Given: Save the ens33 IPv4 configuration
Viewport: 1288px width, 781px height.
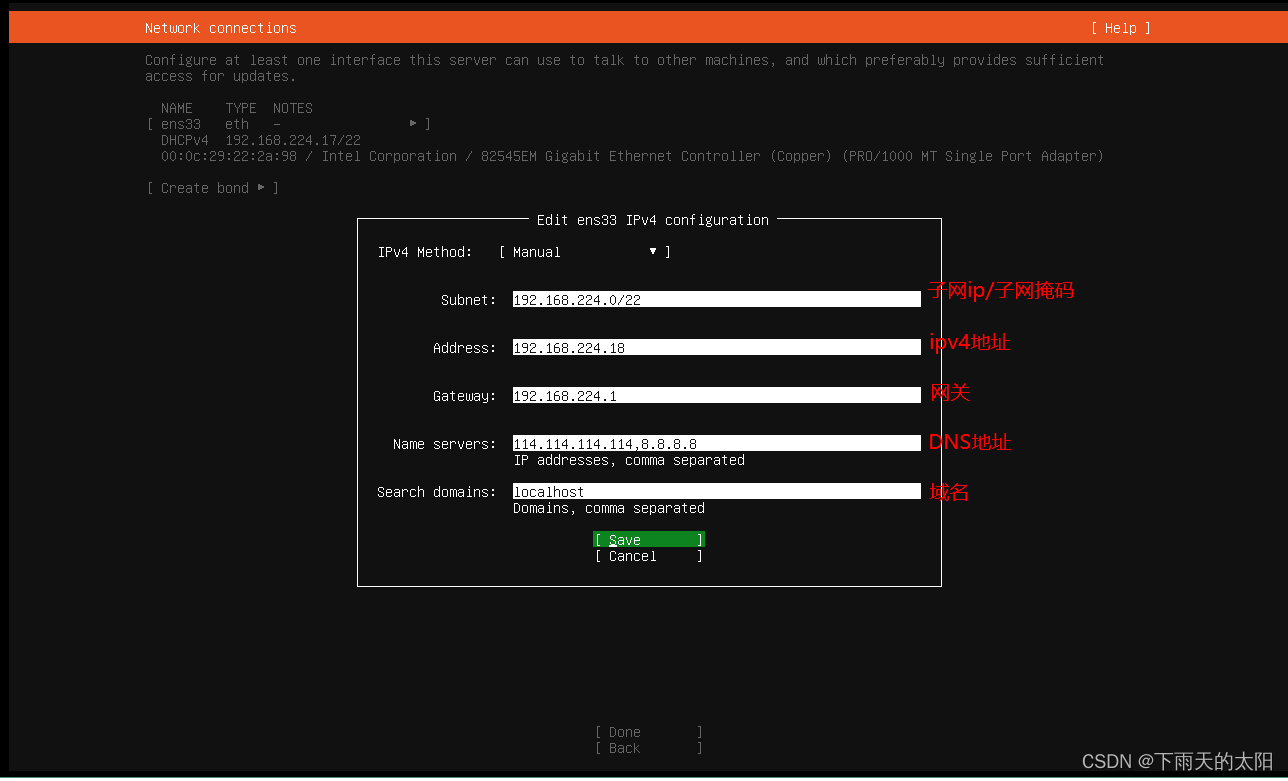Looking at the screenshot, I should pyautogui.click(x=648, y=539).
